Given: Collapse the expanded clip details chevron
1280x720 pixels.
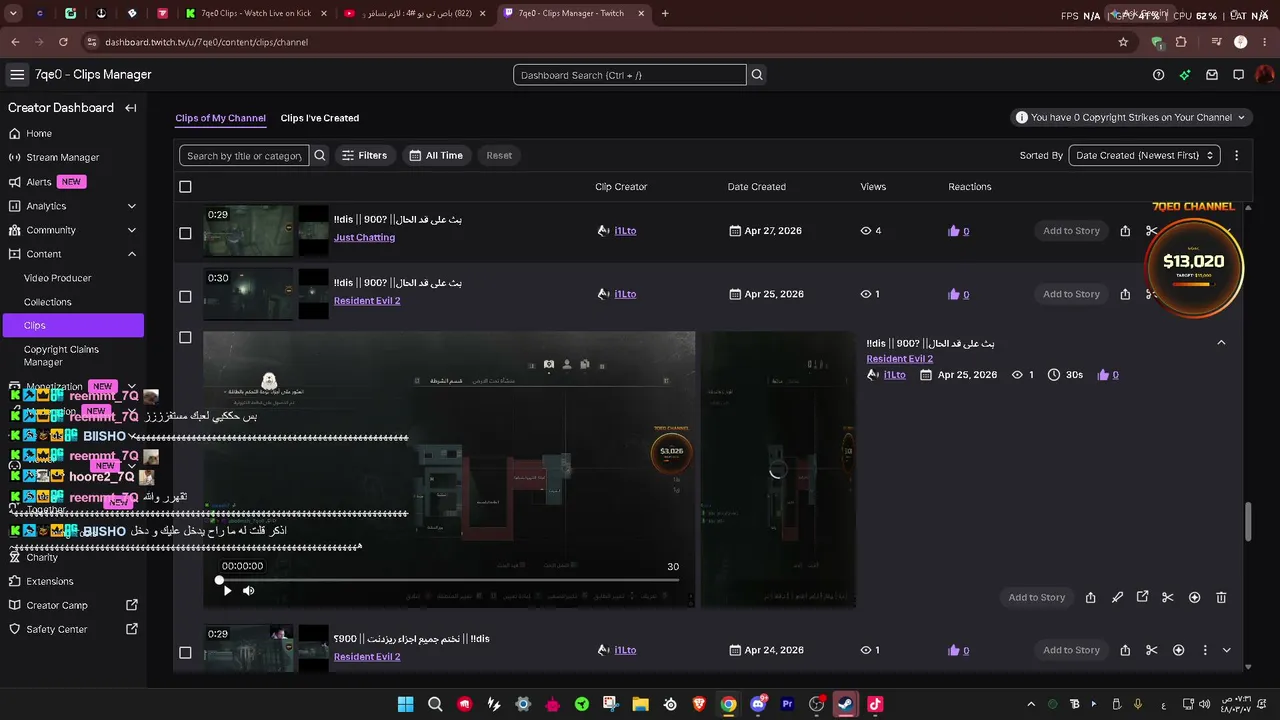Looking at the screenshot, I should click(1221, 343).
